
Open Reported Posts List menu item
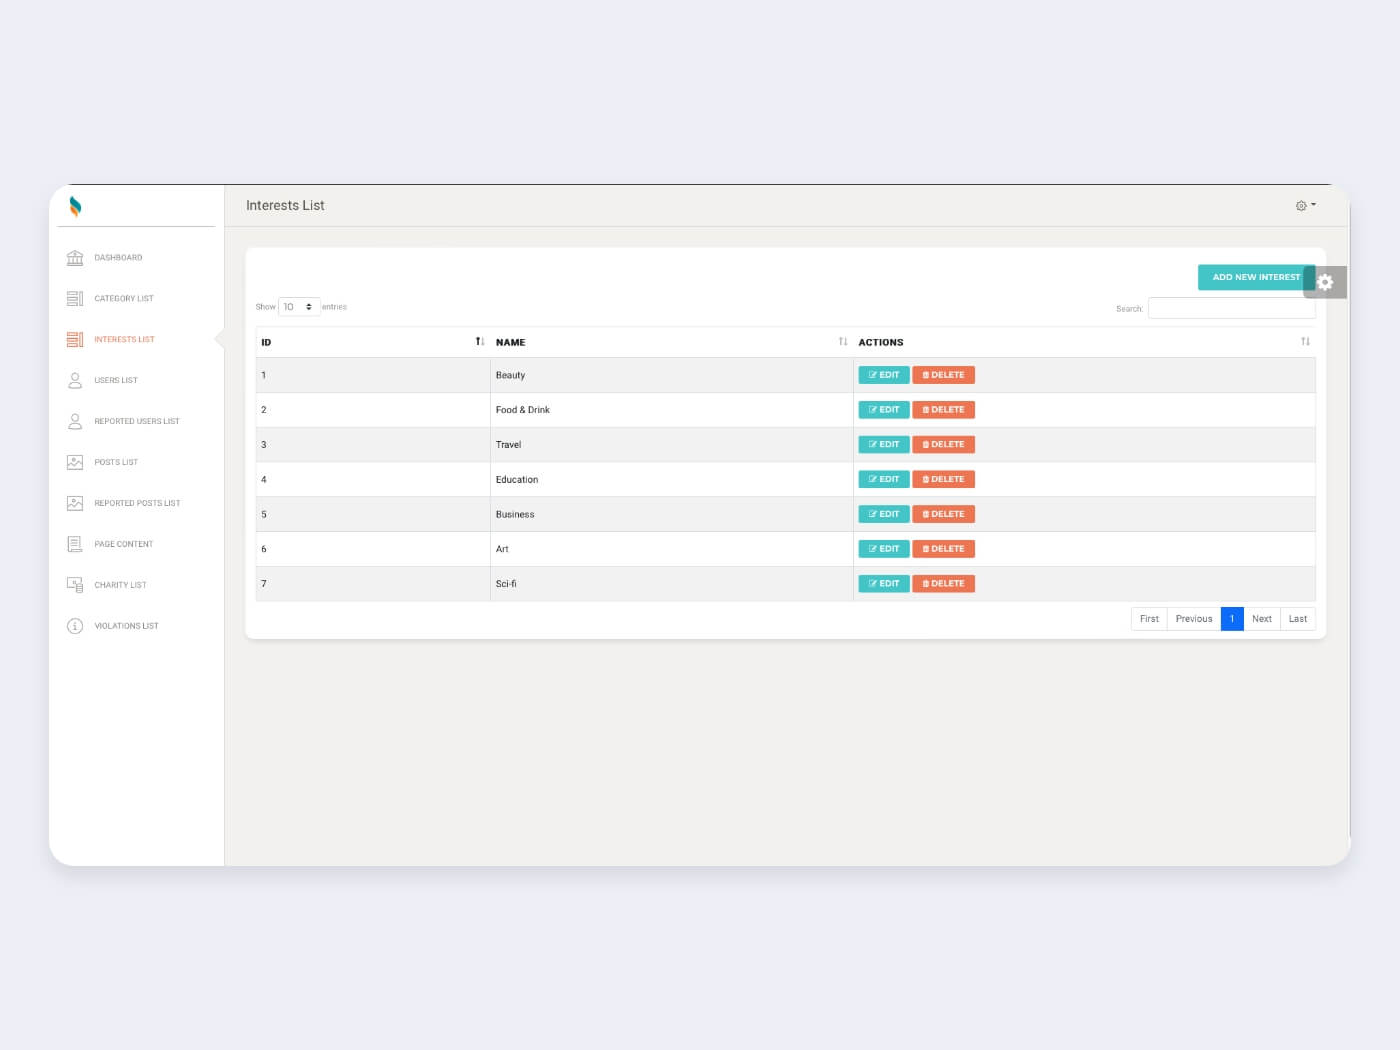(x=137, y=504)
